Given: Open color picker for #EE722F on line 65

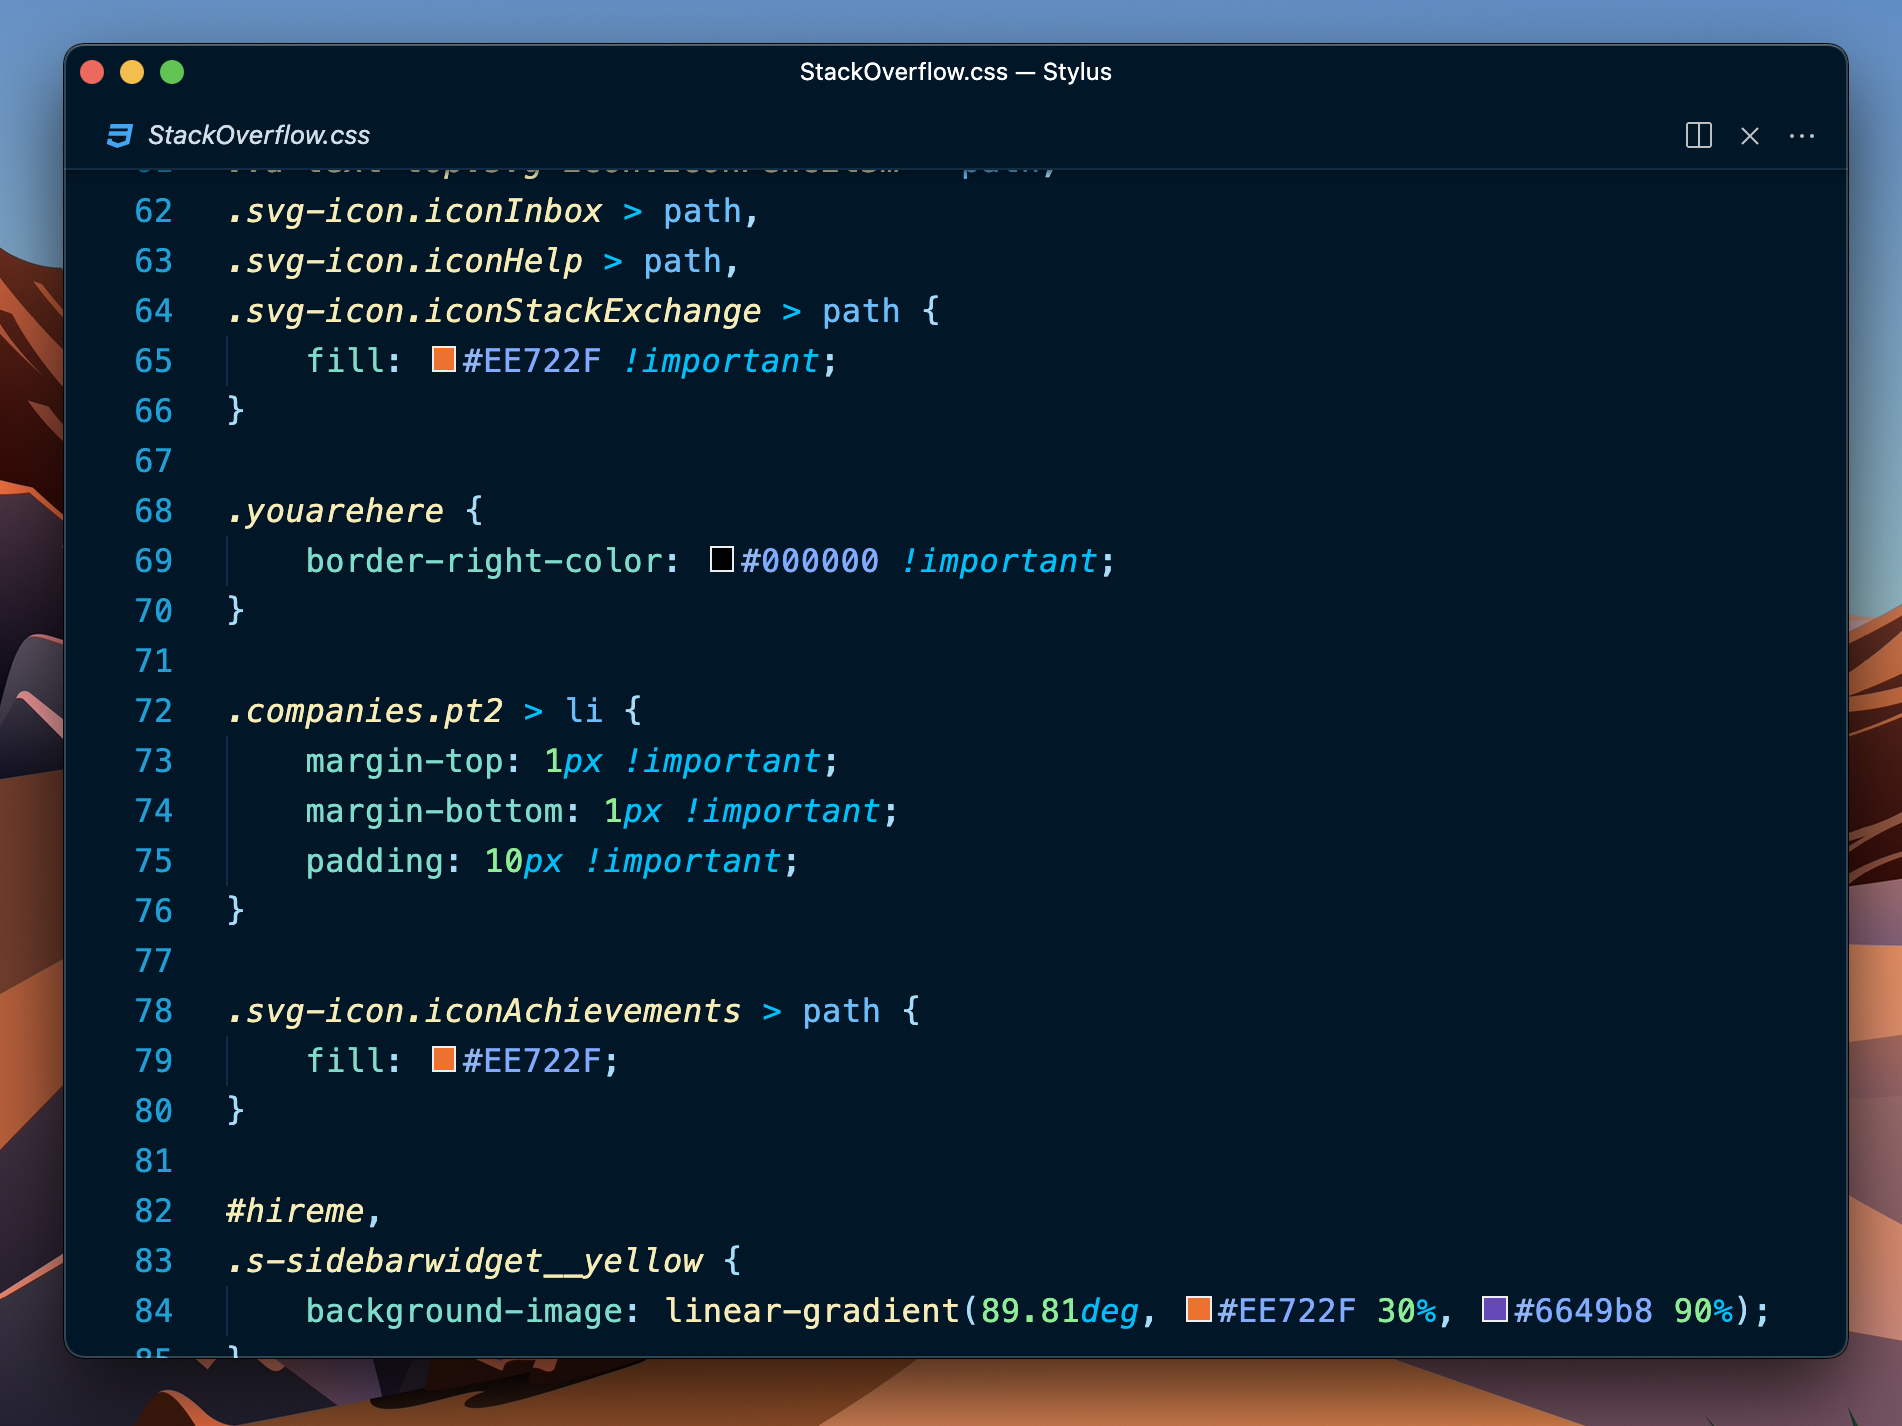Looking at the screenshot, I should [x=444, y=359].
